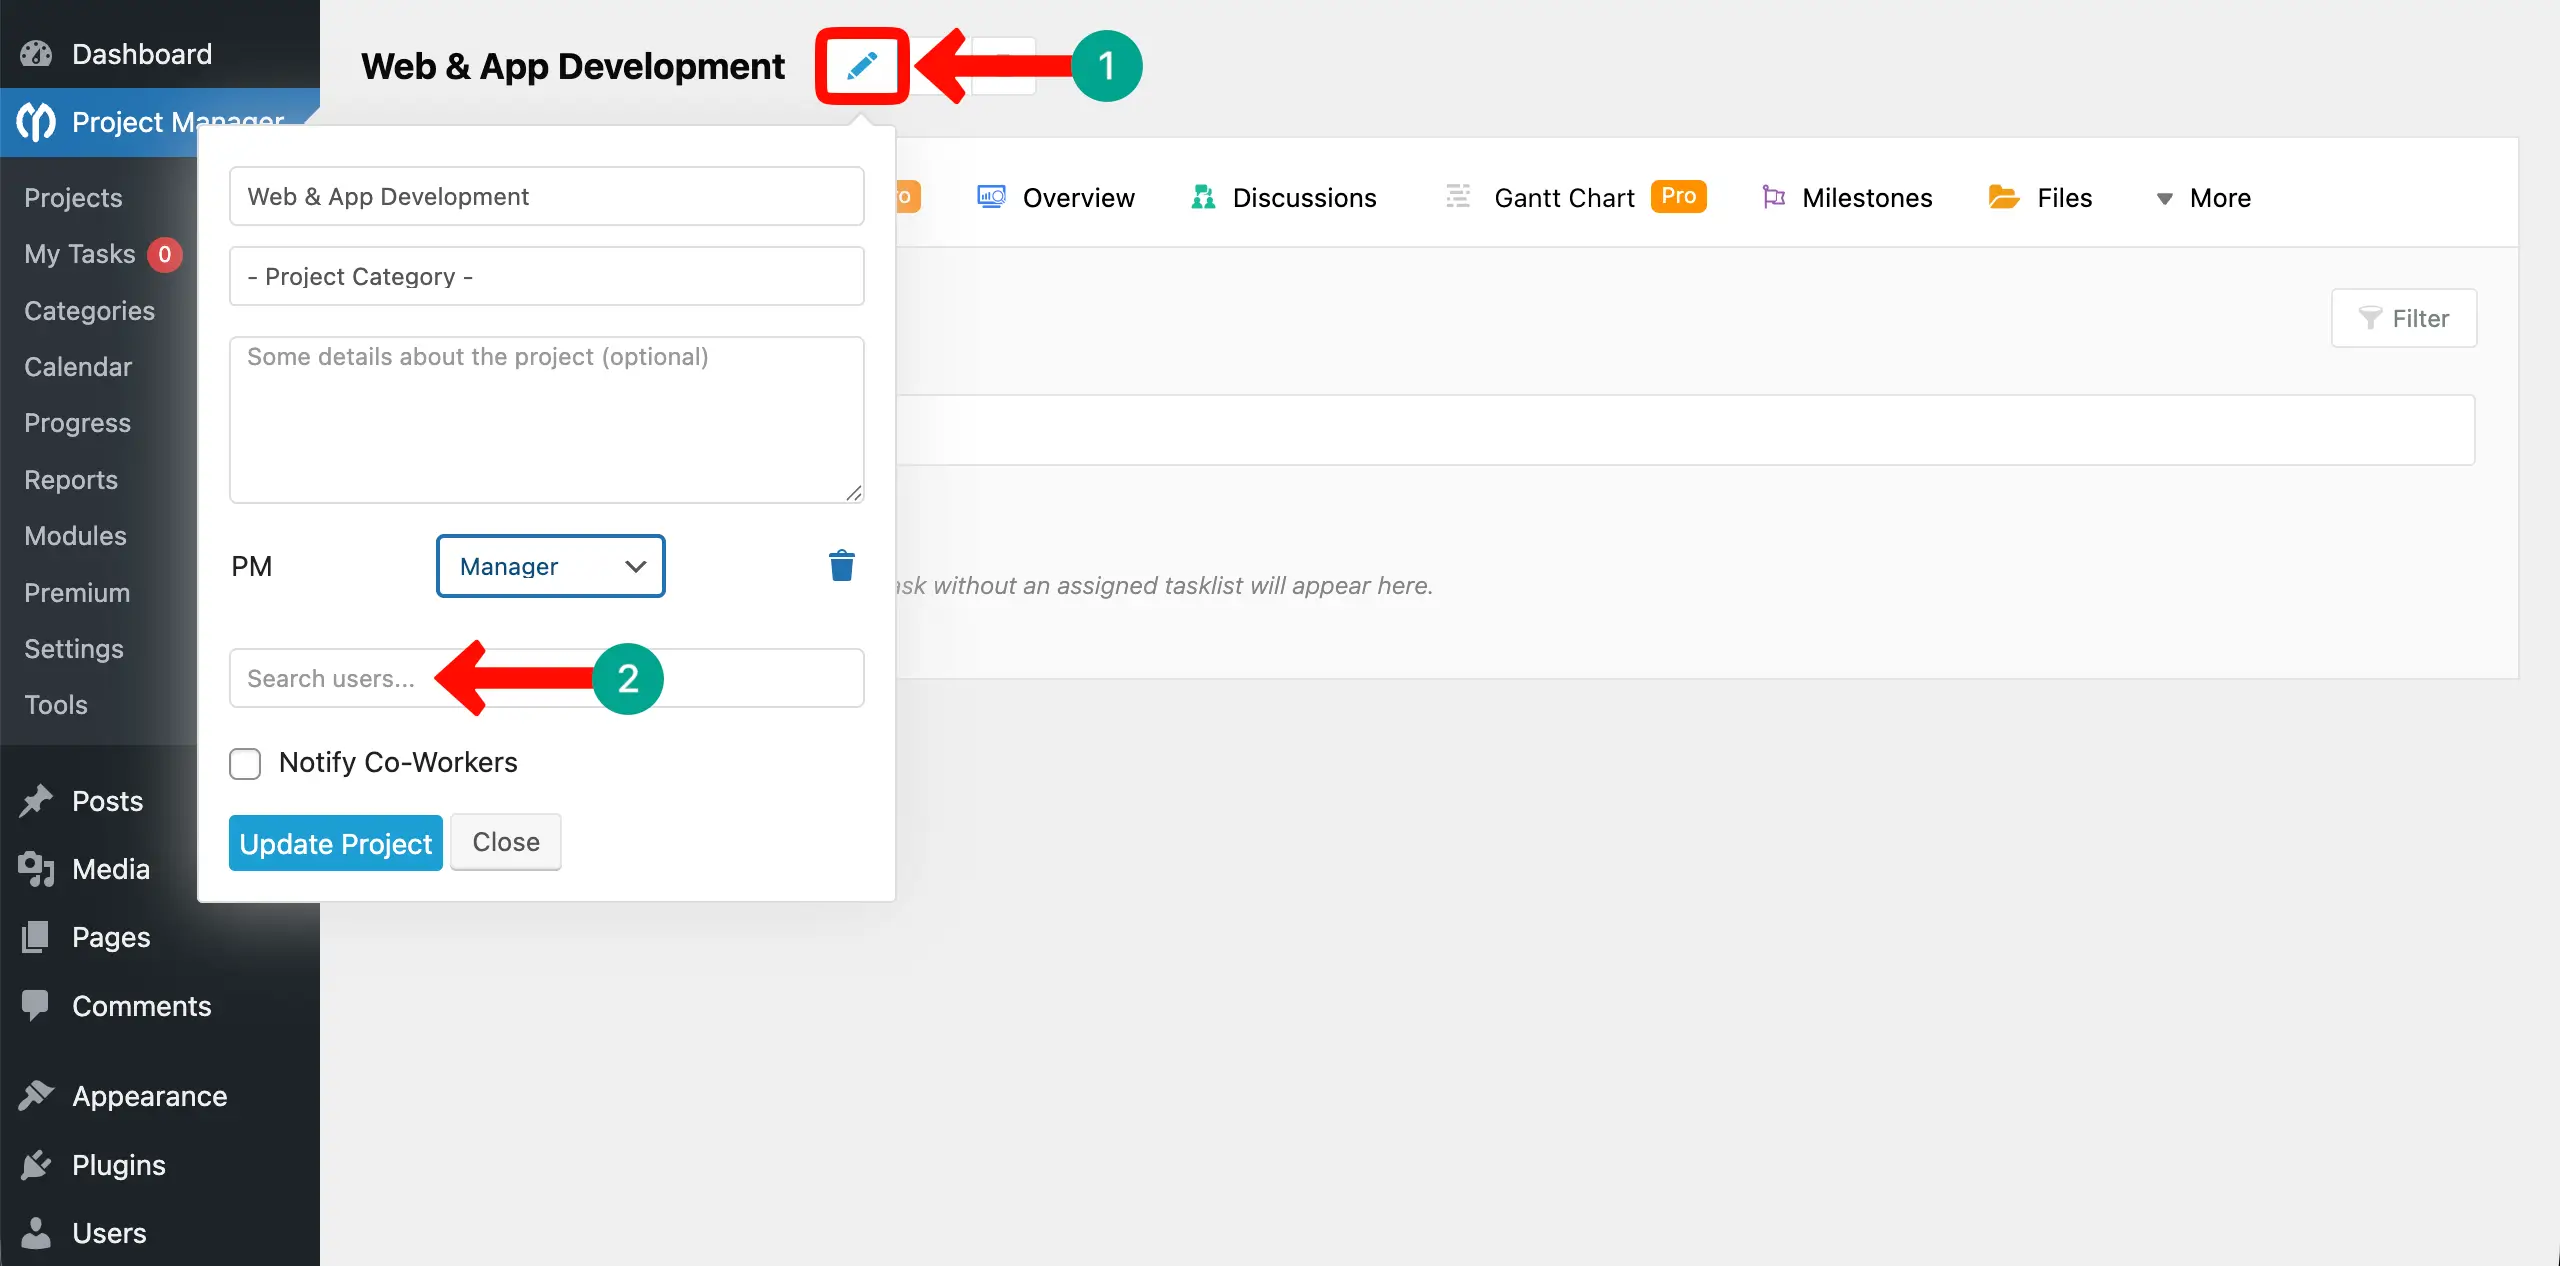Click the pencil icon to edit project

pyautogui.click(x=860, y=65)
